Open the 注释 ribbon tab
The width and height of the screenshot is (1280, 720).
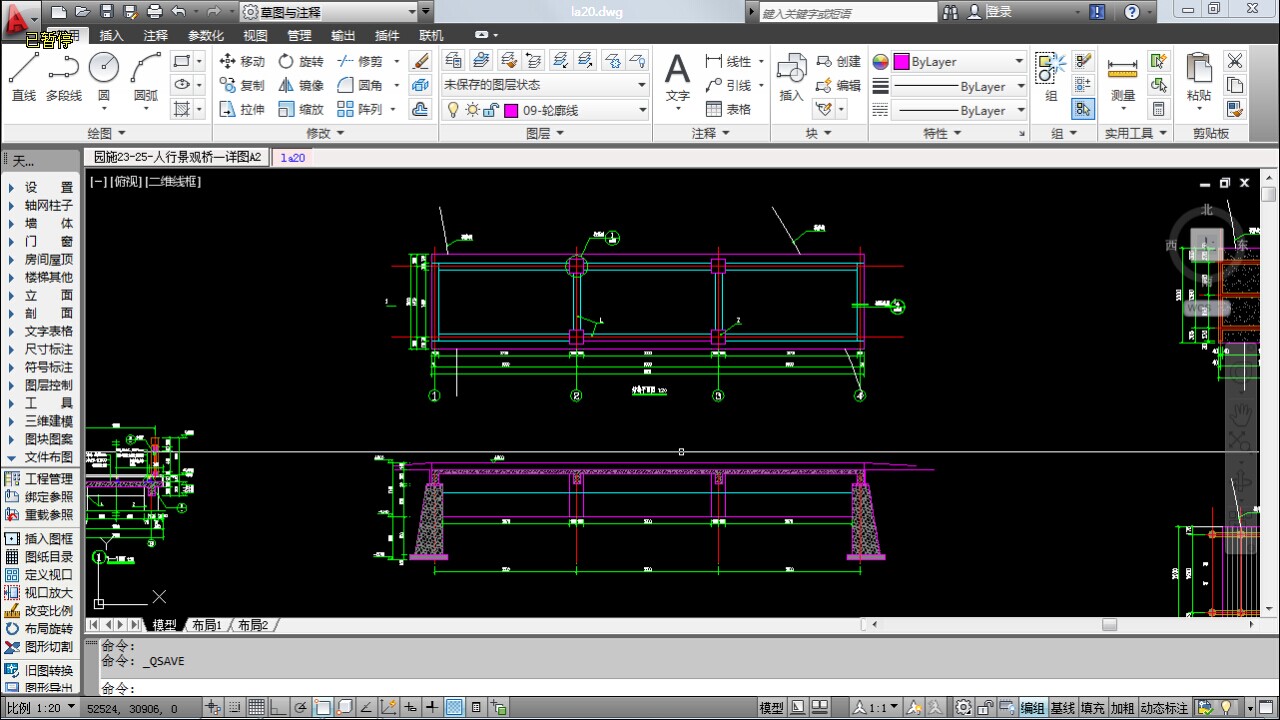pos(155,35)
